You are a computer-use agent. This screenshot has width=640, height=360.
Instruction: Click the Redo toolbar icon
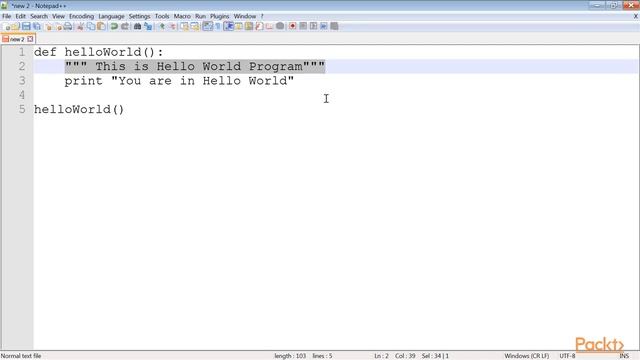[x=125, y=27]
